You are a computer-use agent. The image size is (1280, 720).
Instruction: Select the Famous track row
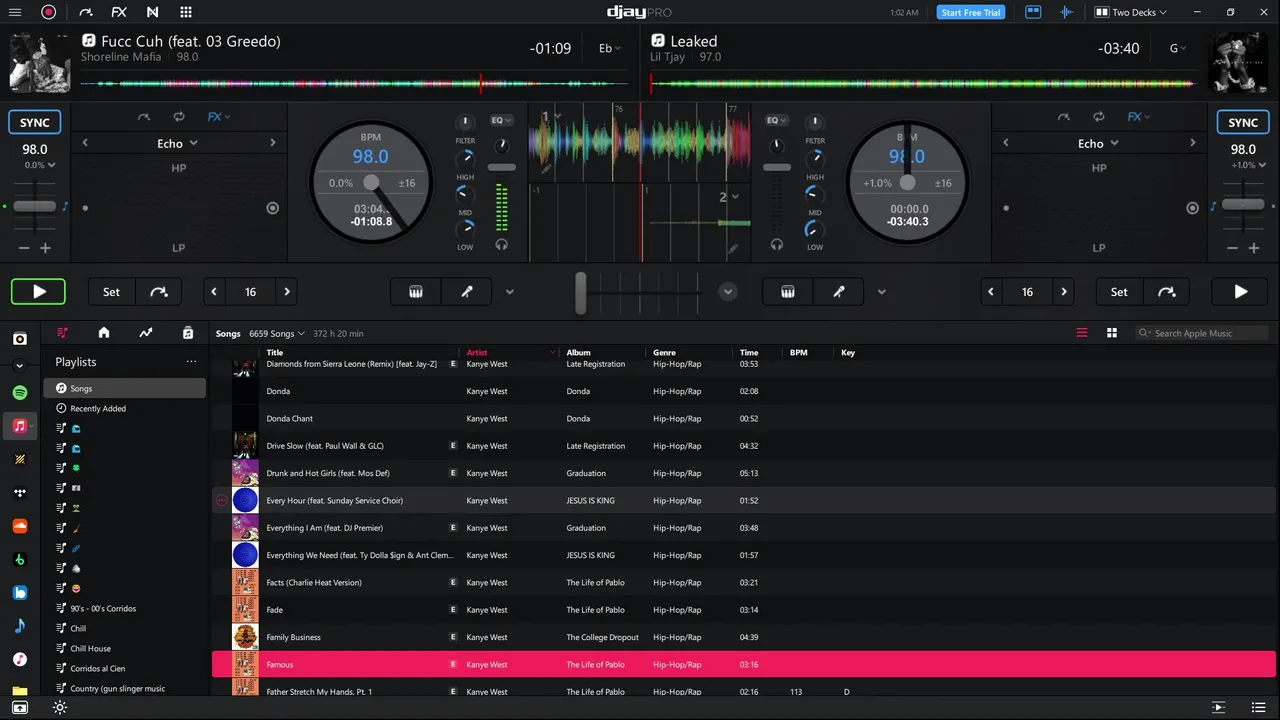point(743,664)
